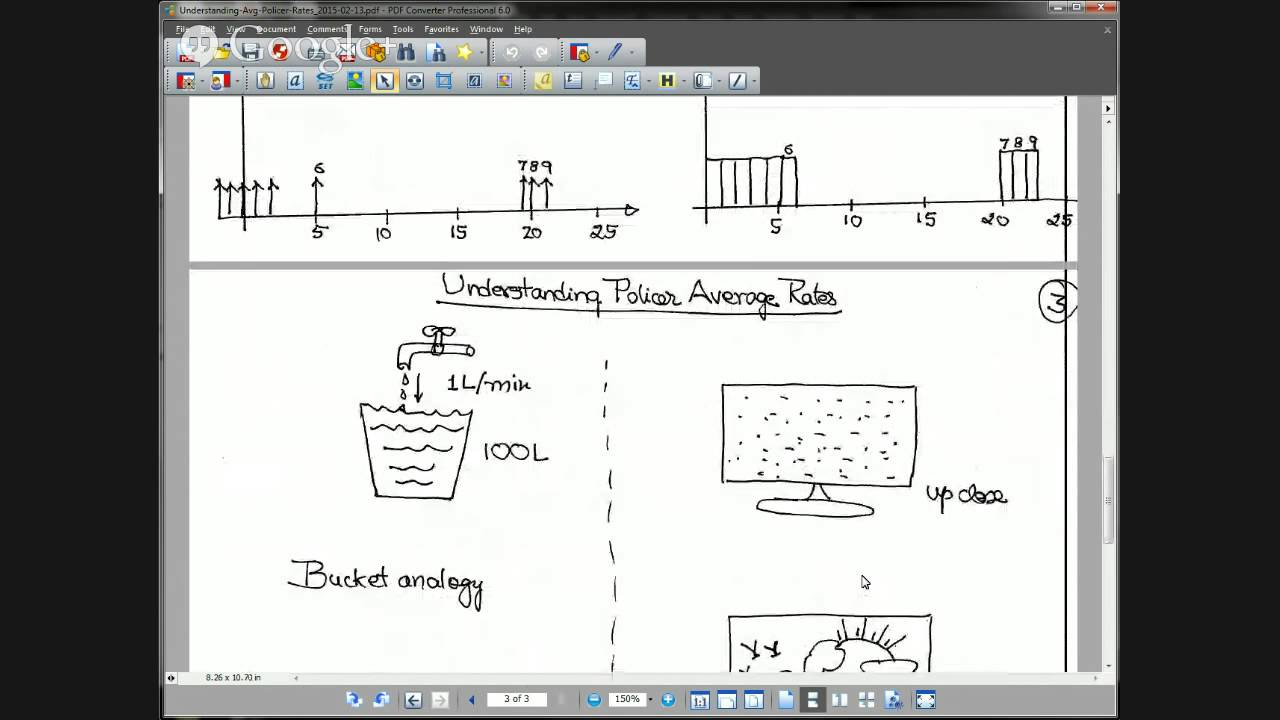Click the image tool icon

[x=355, y=81]
